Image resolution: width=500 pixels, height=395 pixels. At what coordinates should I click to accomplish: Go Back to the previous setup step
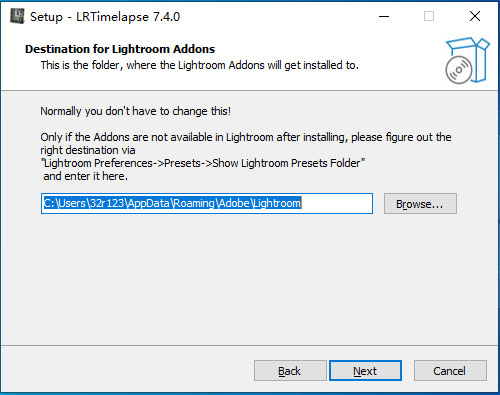click(x=290, y=371)
